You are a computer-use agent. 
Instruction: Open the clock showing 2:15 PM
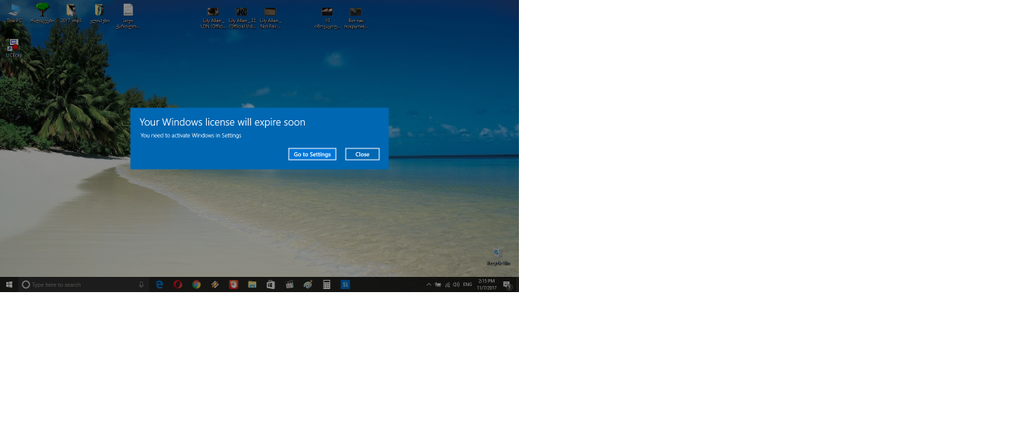[487, 285]
